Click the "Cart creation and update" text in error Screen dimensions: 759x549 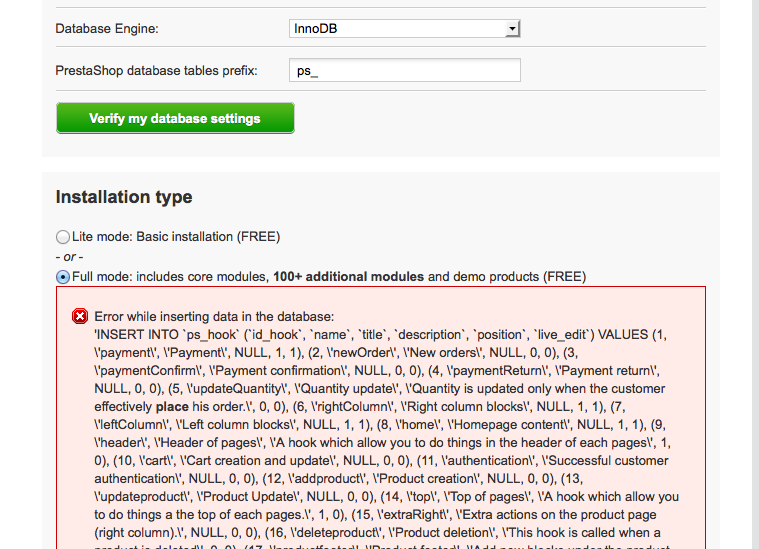(x=255, y=460)
